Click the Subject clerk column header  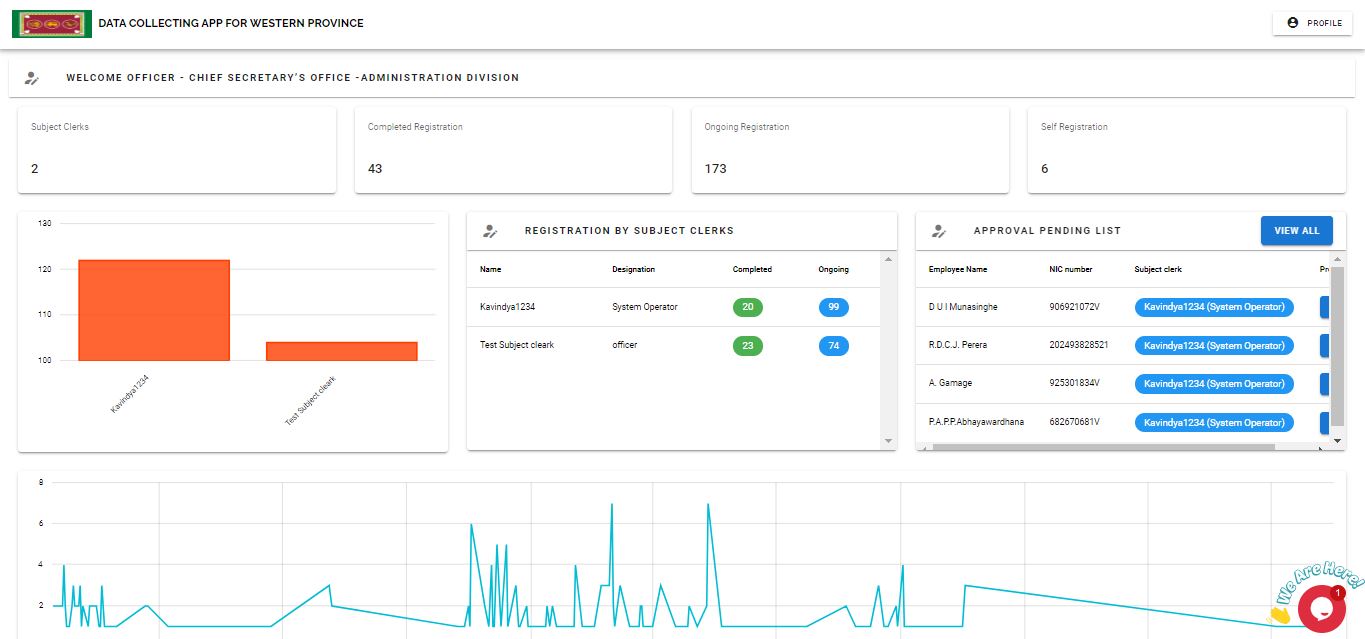[1158, 269]
